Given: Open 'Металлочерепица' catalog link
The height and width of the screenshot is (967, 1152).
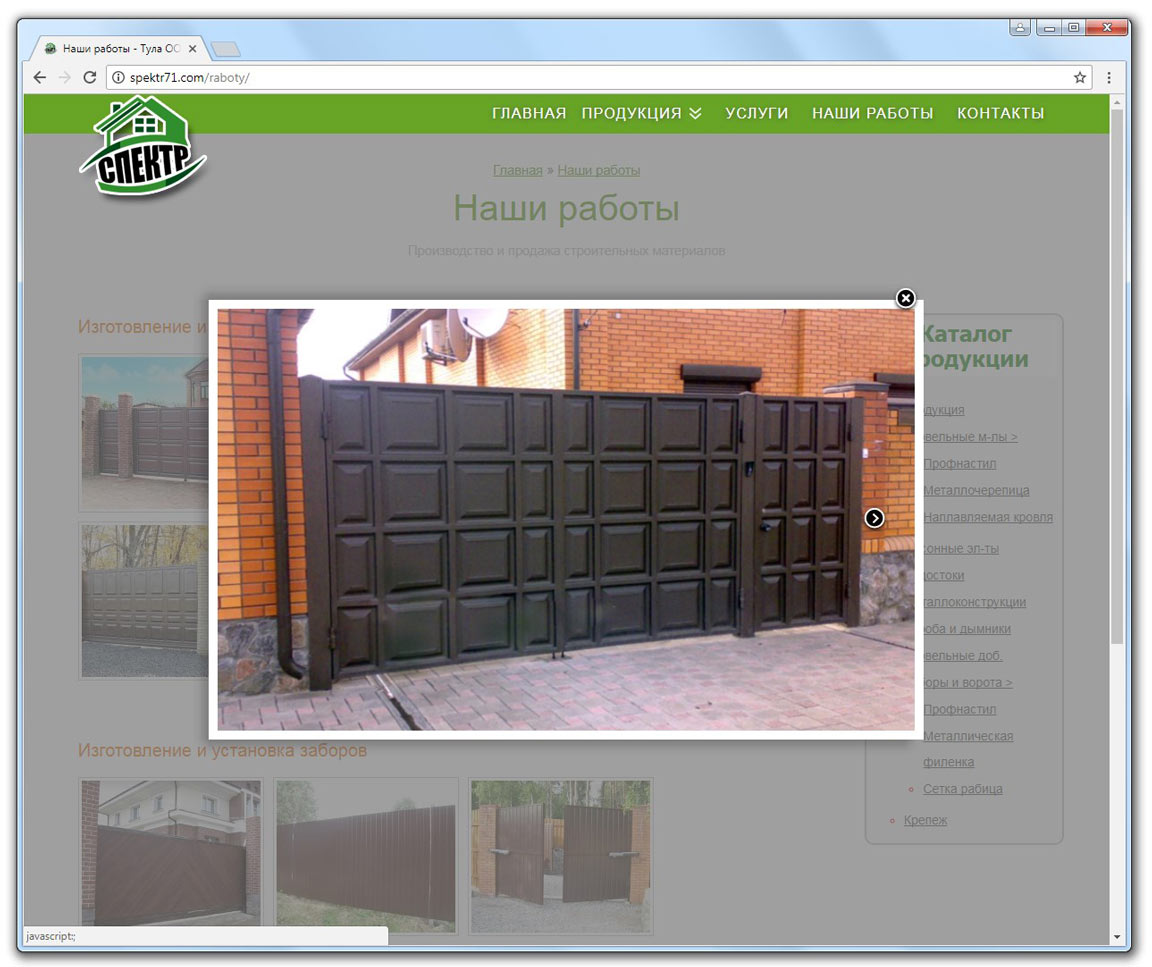Looking at the screenshot, I should (x=976, y=490).
